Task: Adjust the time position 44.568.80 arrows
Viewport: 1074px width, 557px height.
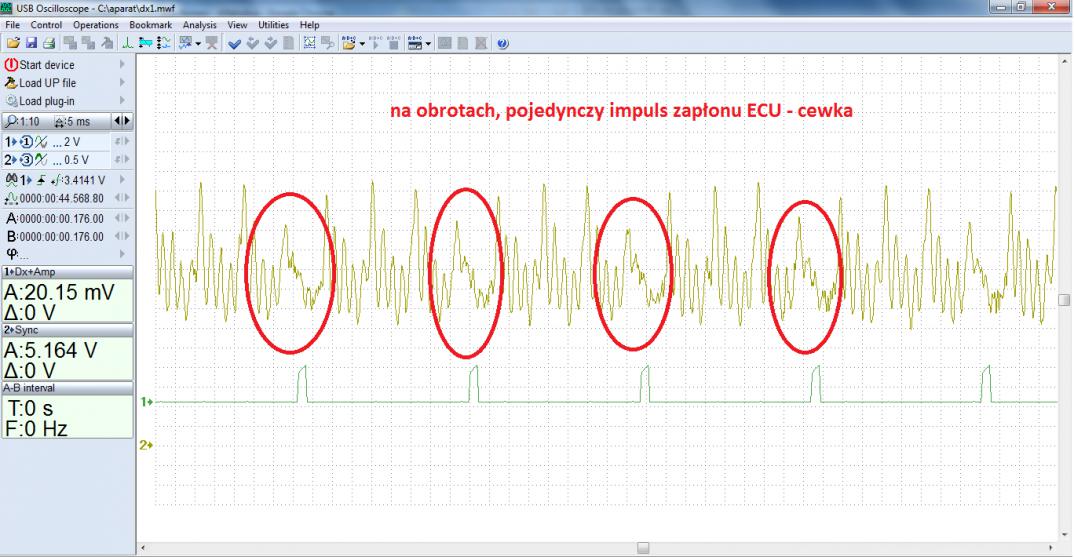Action: point(121,198)
